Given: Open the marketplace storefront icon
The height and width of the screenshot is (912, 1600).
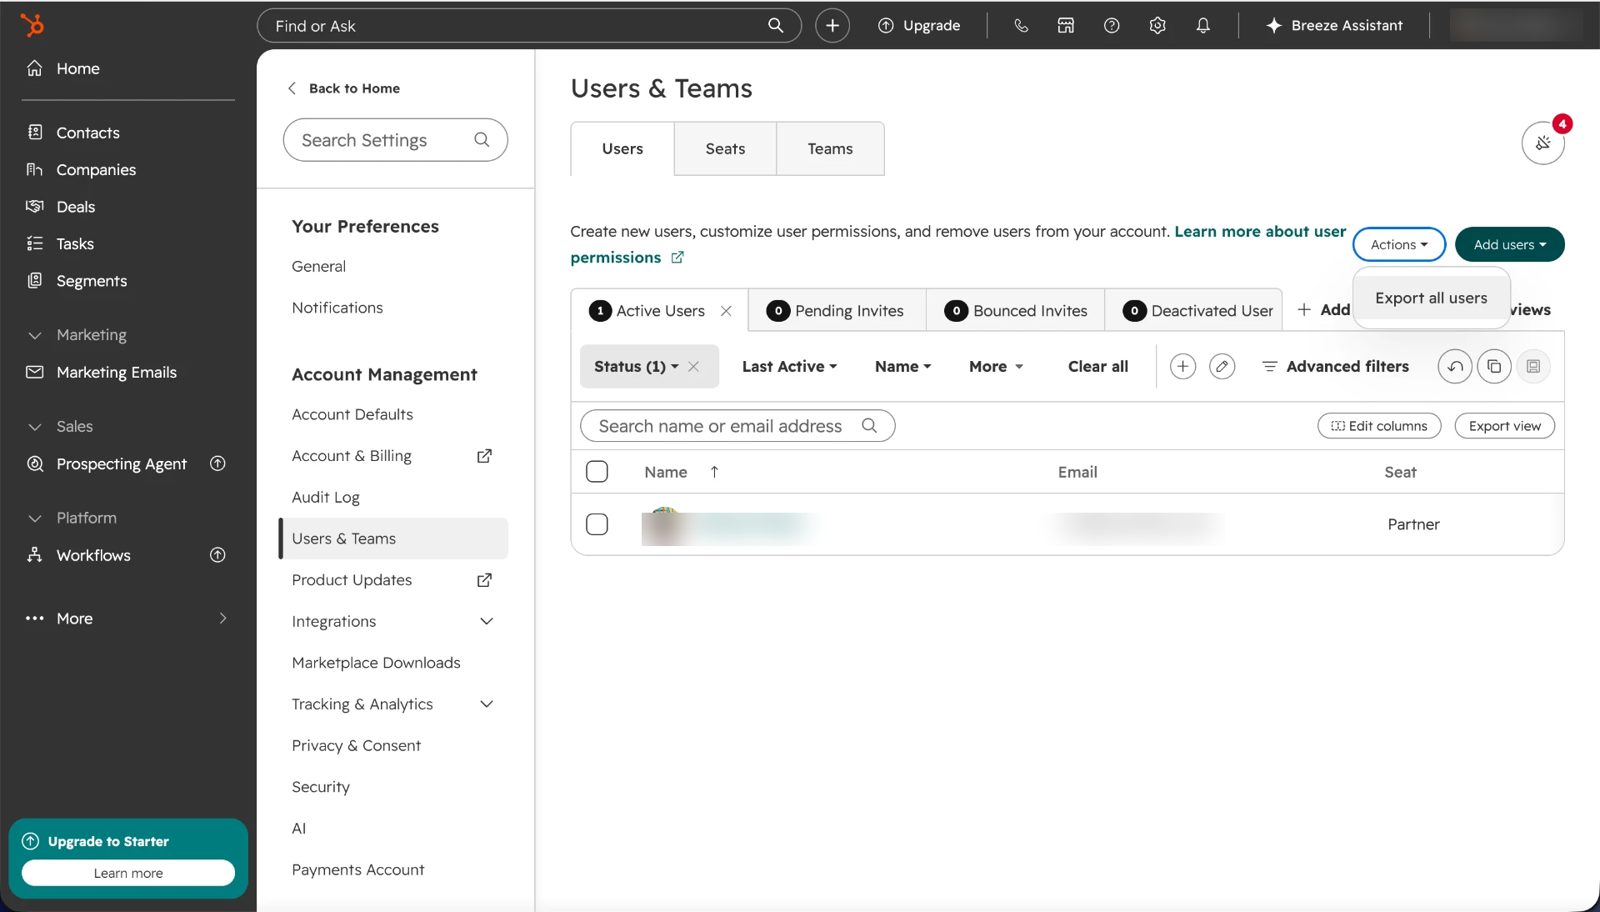Looking at the screenshot, I should [x=1066, y=25].
